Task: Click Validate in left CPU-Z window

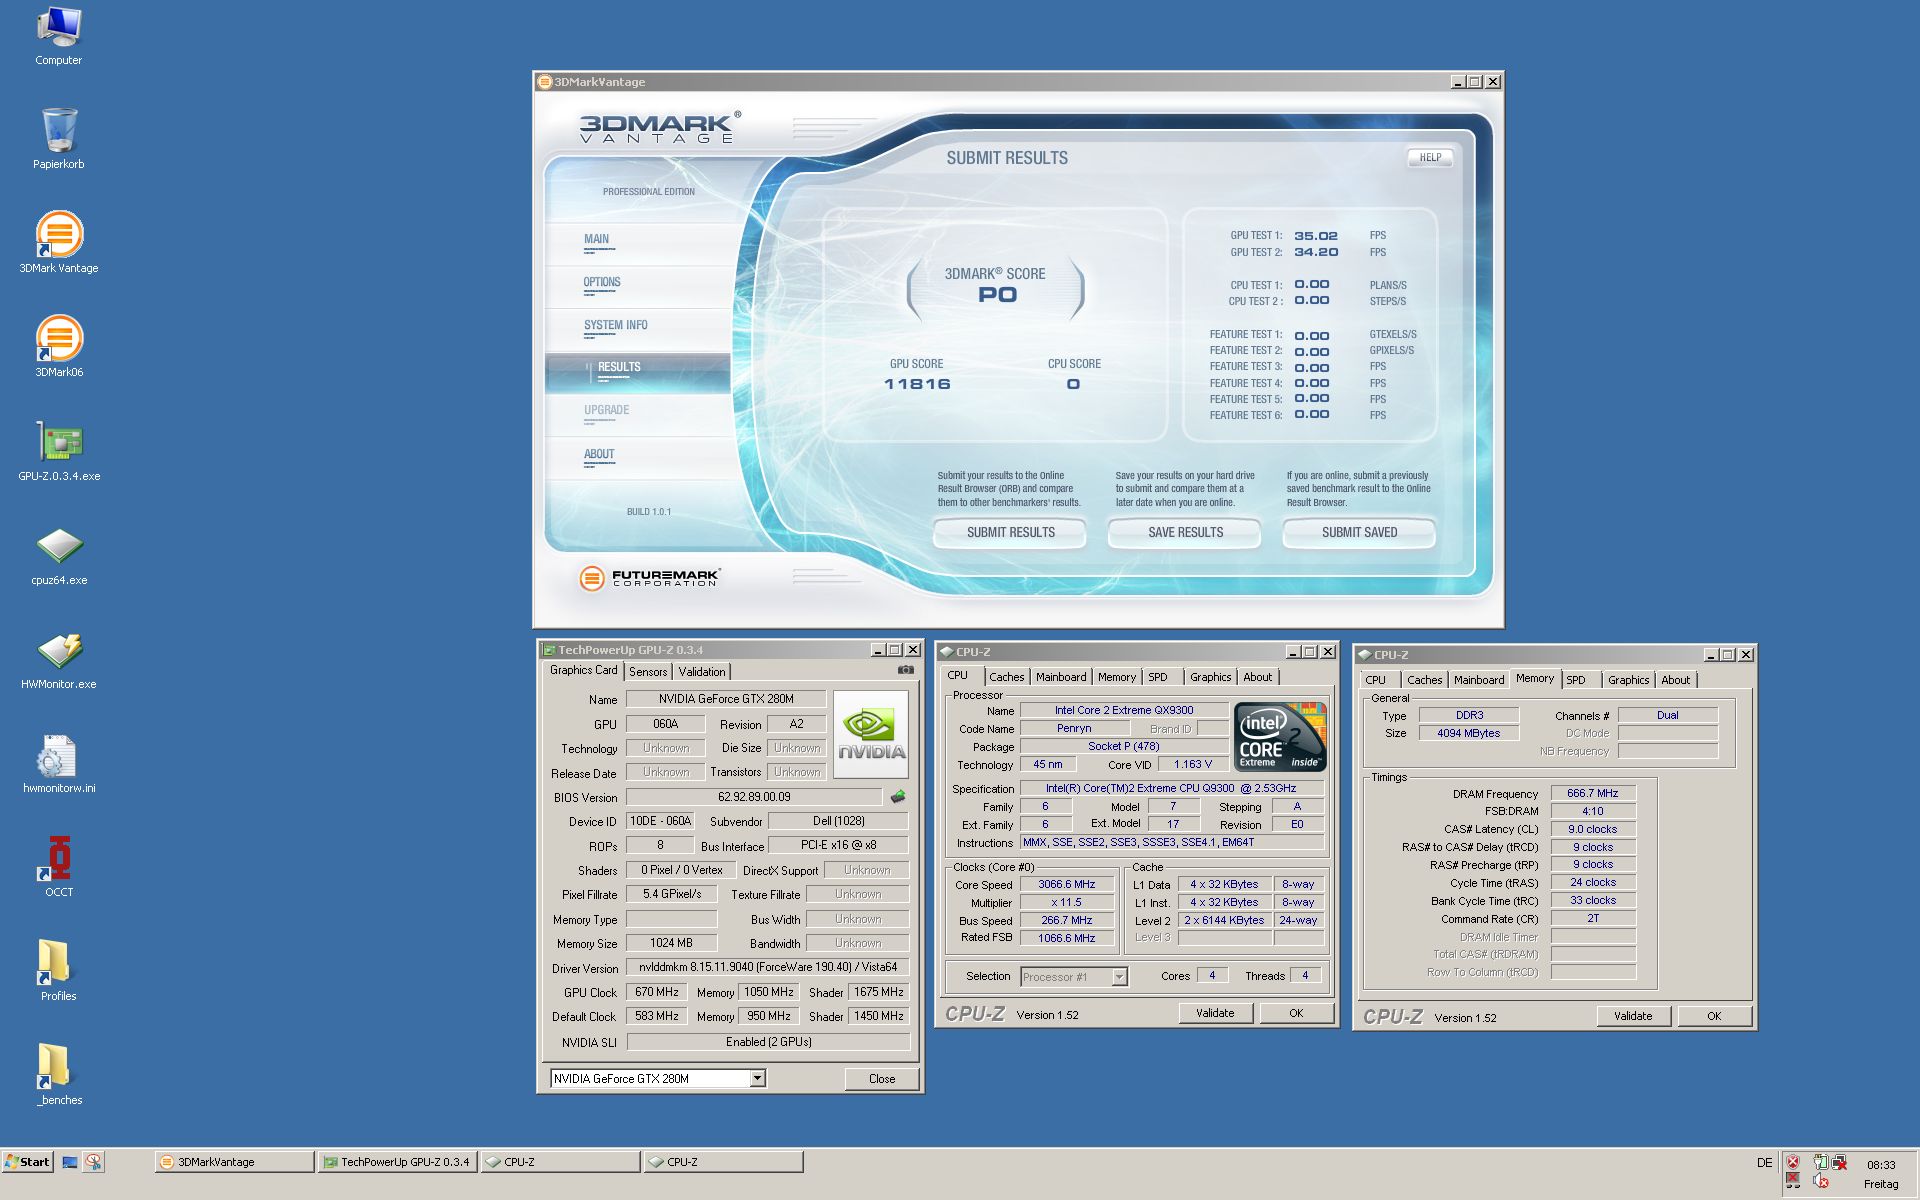Action: tap(1215, 1013)
